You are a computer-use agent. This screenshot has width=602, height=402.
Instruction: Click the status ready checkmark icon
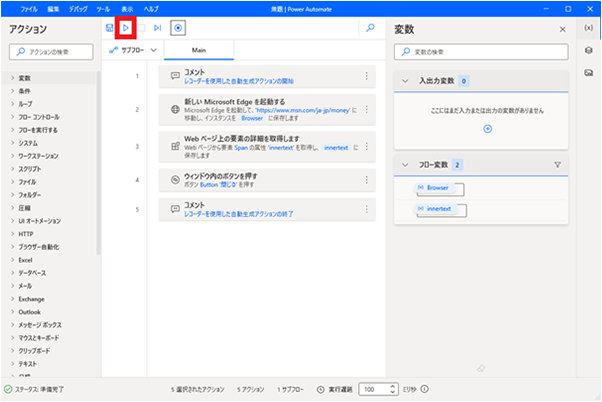8,389
